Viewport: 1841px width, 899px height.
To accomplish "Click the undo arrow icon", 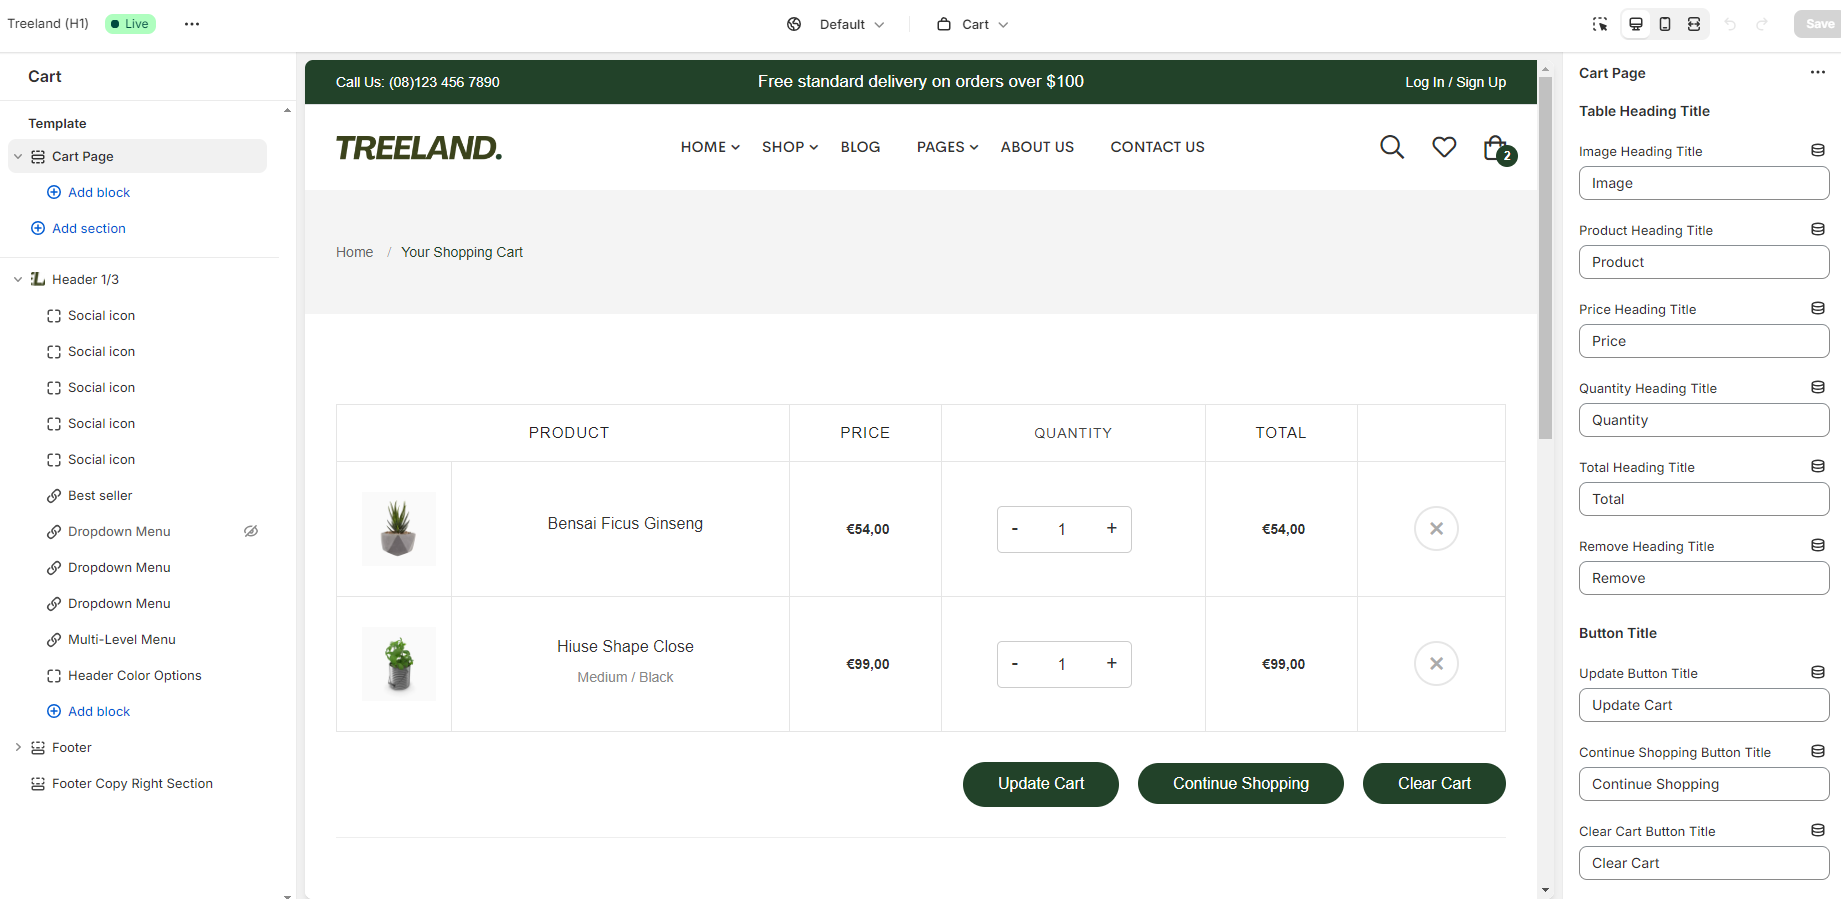I will 1730,24.
